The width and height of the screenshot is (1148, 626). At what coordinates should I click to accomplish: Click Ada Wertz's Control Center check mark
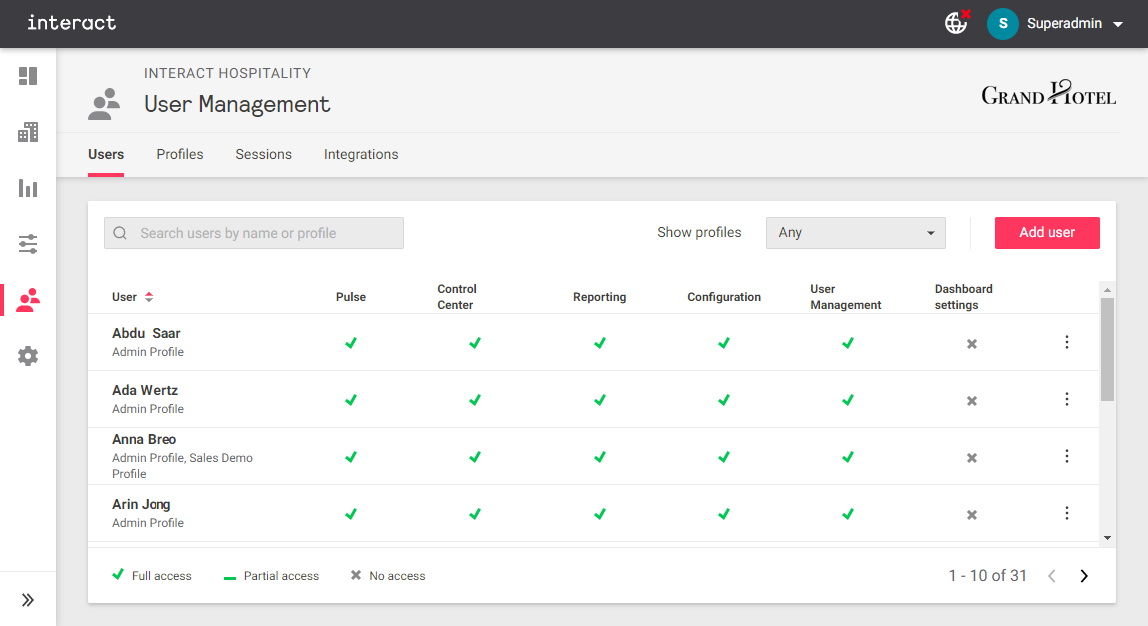475,400
